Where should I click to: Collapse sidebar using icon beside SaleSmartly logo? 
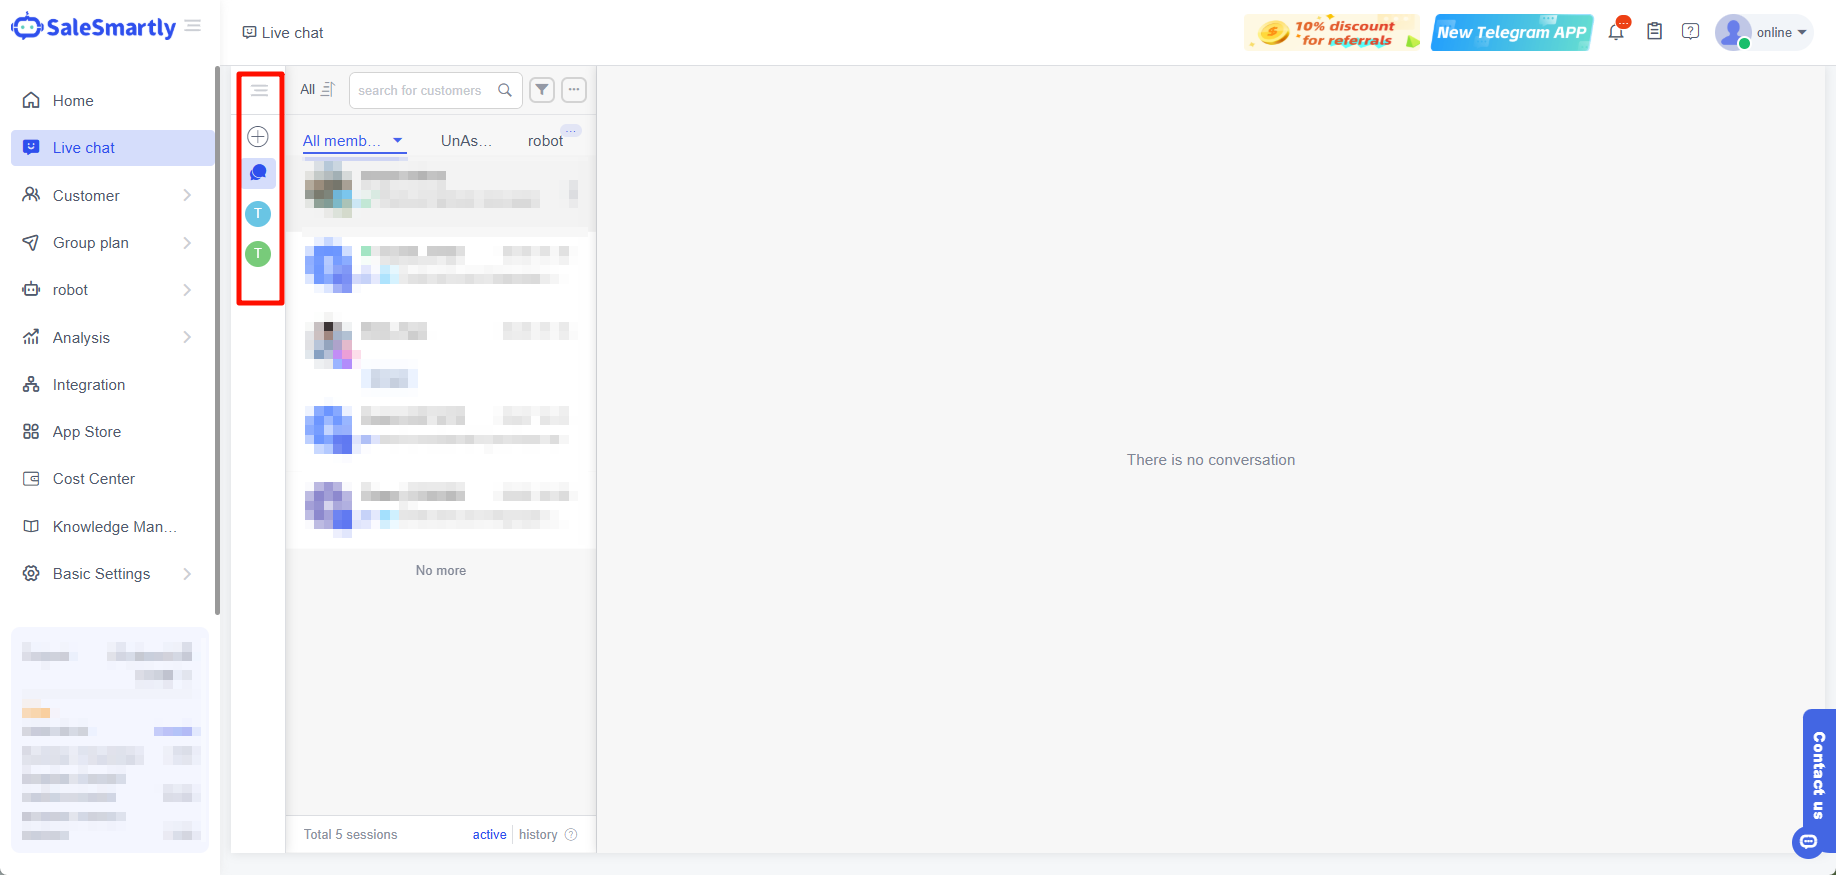pos(193,26)
